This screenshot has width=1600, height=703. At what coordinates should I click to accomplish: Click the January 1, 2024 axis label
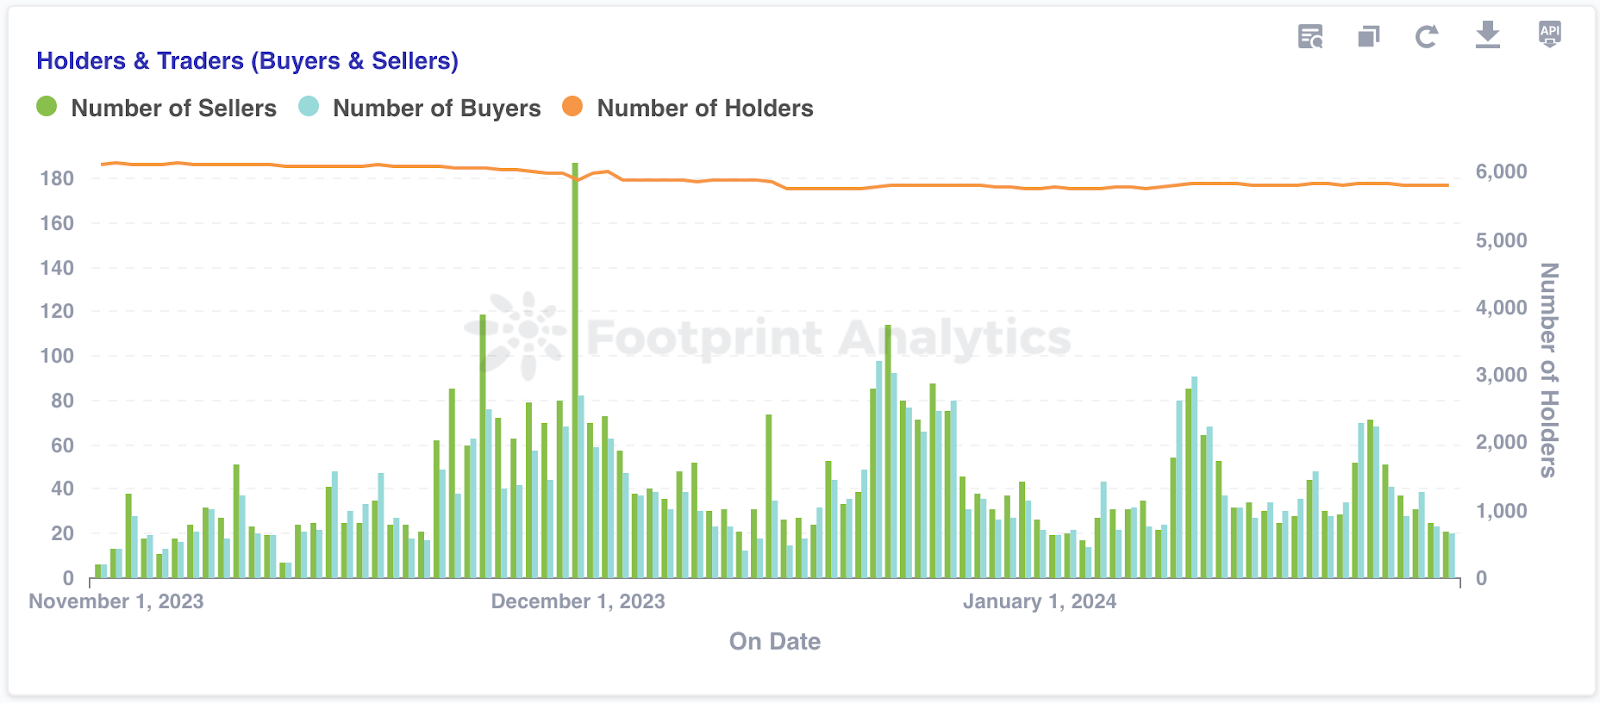(x=1039, y=601)
